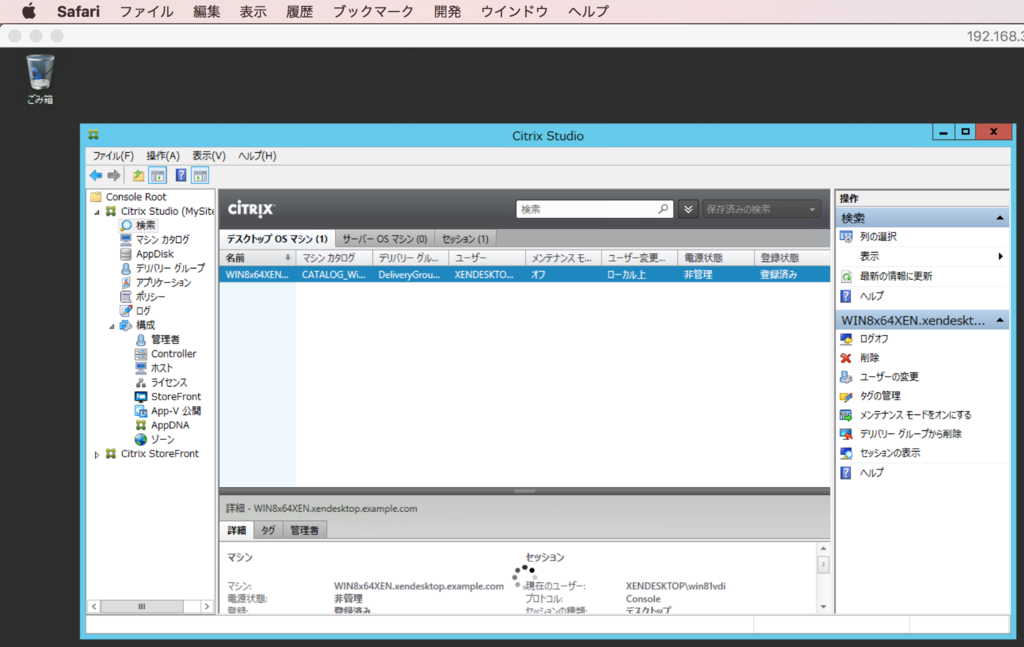
Task: Open the Controller node
Action: (x=174, y=354)
